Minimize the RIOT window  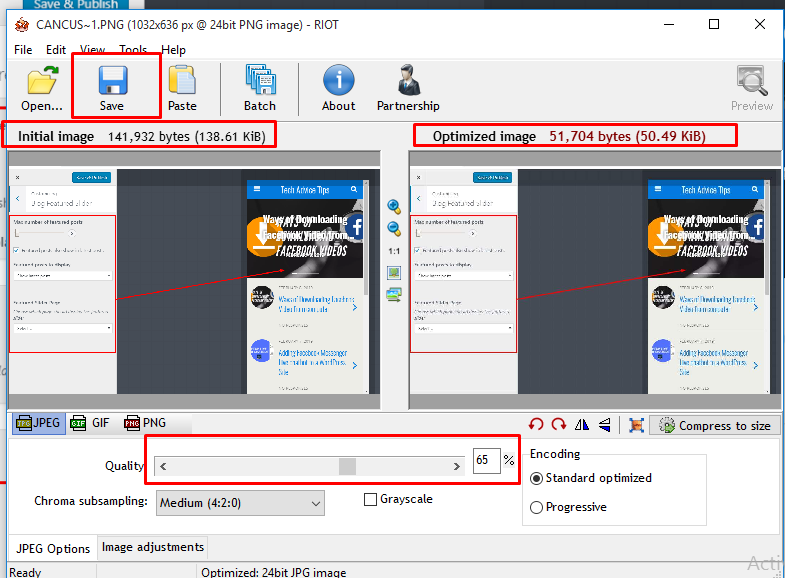click(x=669, y=24)
